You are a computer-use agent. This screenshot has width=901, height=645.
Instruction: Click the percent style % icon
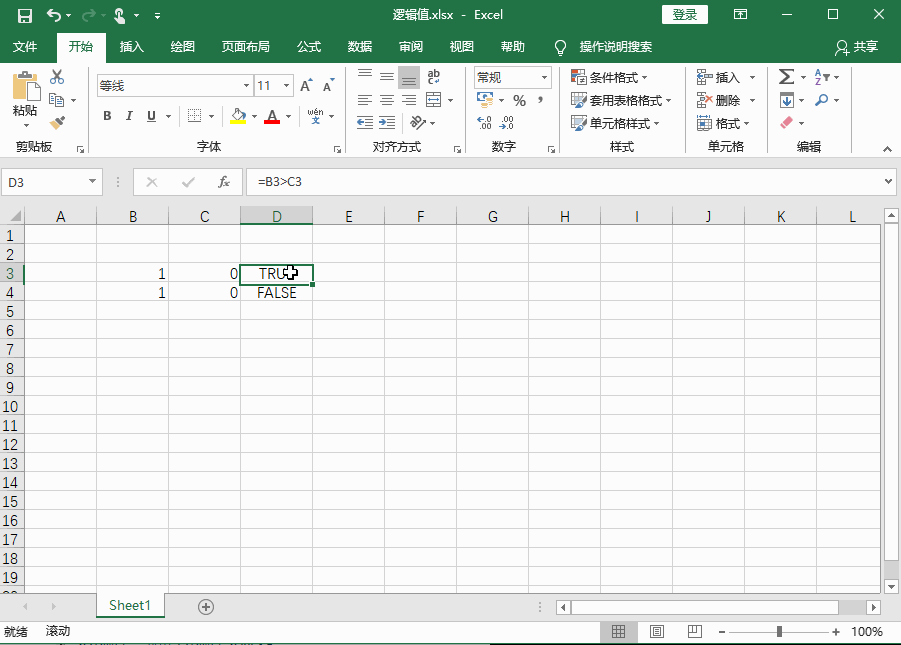tap(520, 99)
